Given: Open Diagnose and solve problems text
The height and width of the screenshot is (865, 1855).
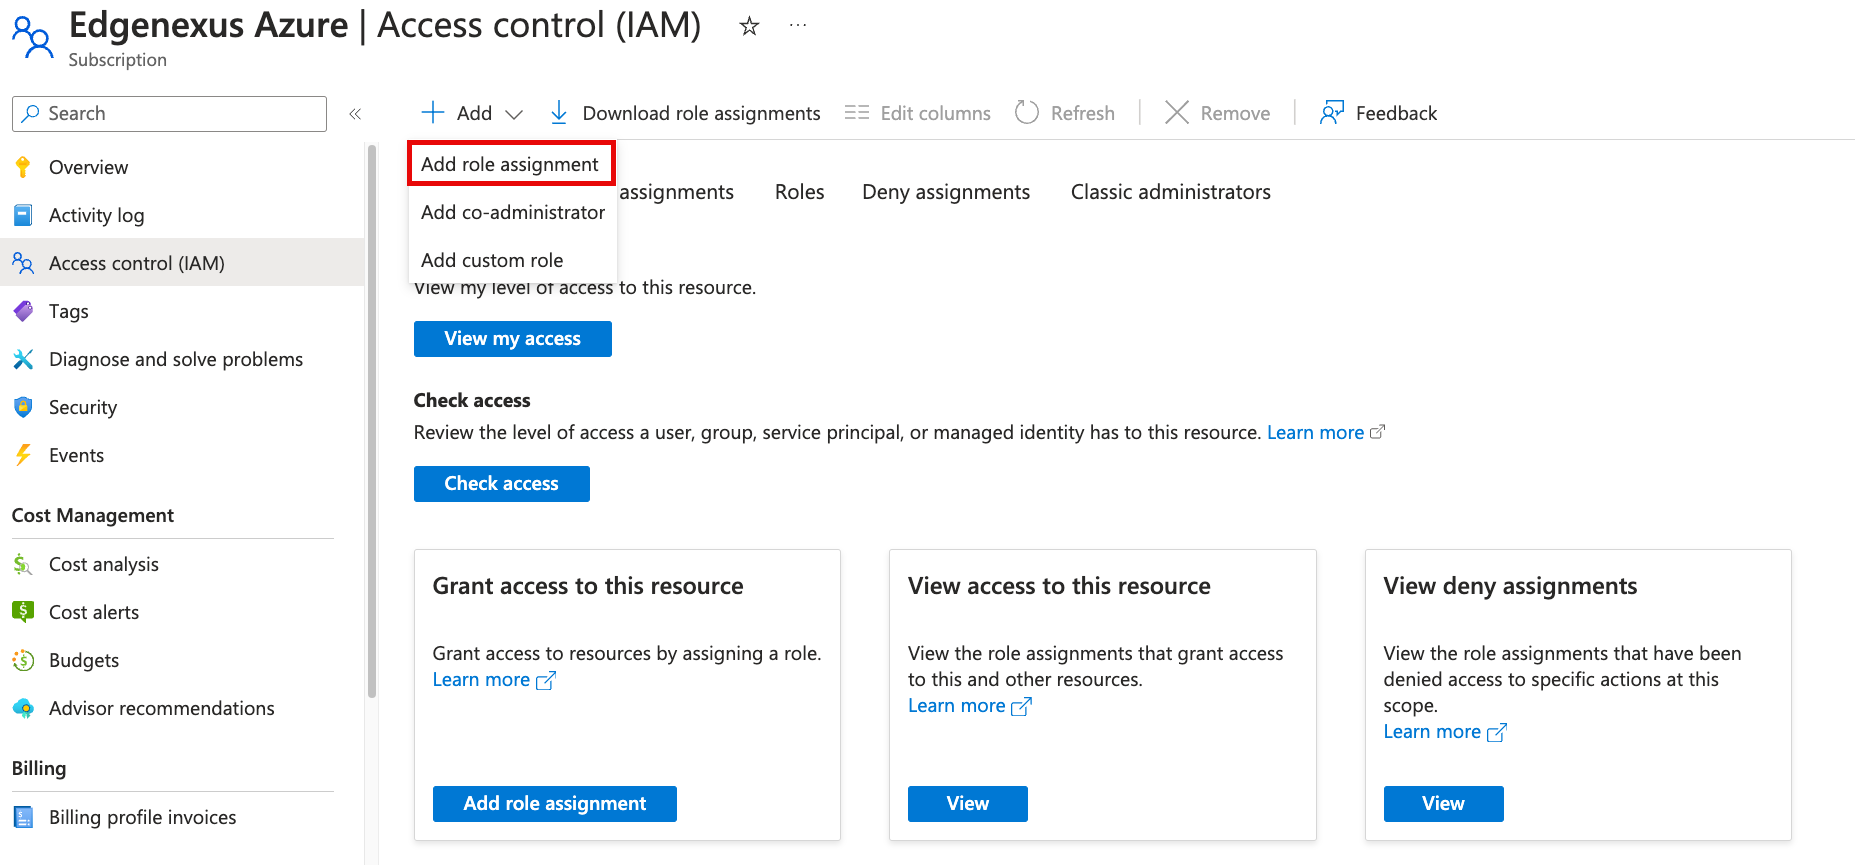Looking at the screenshot, I should pyautogui.click(x=176, y=359).
